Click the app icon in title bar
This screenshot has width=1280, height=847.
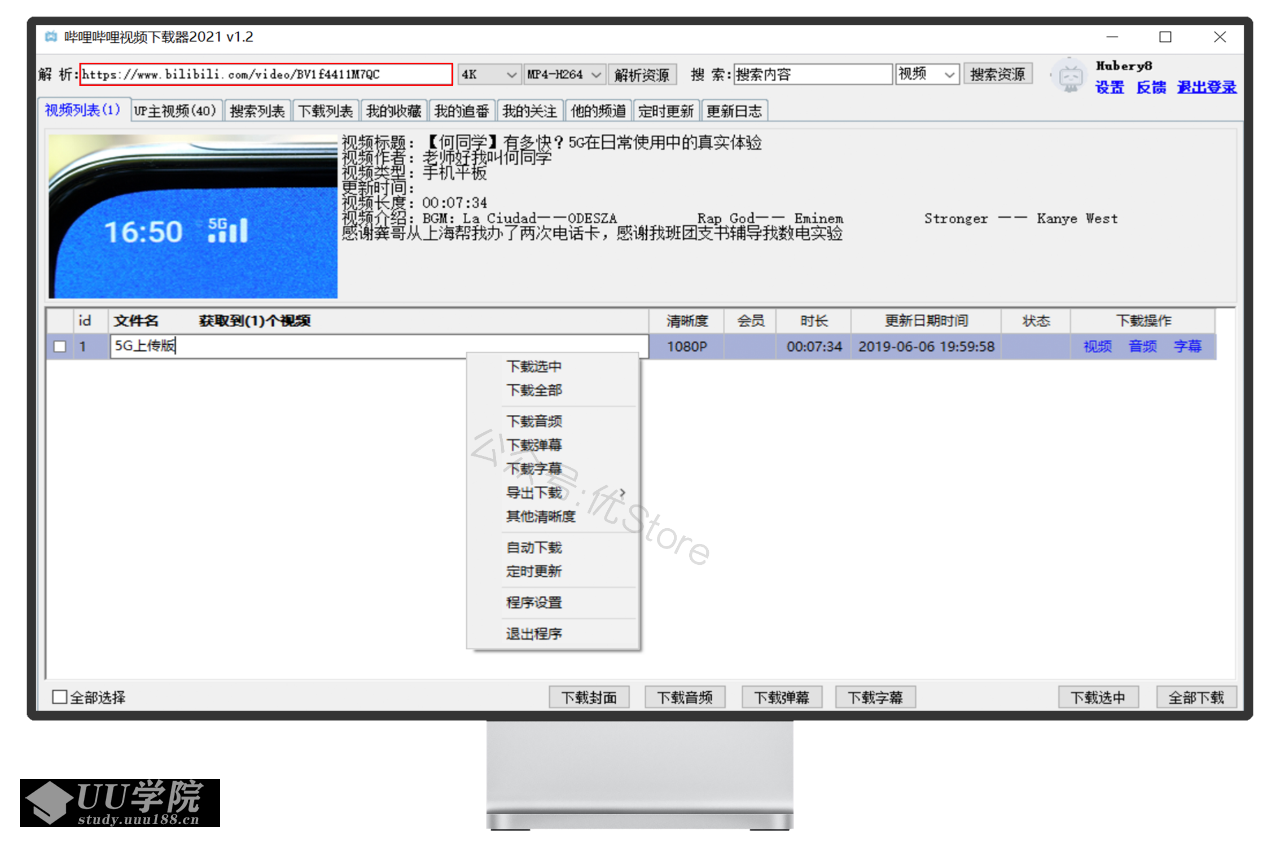[x=51, y=37]
